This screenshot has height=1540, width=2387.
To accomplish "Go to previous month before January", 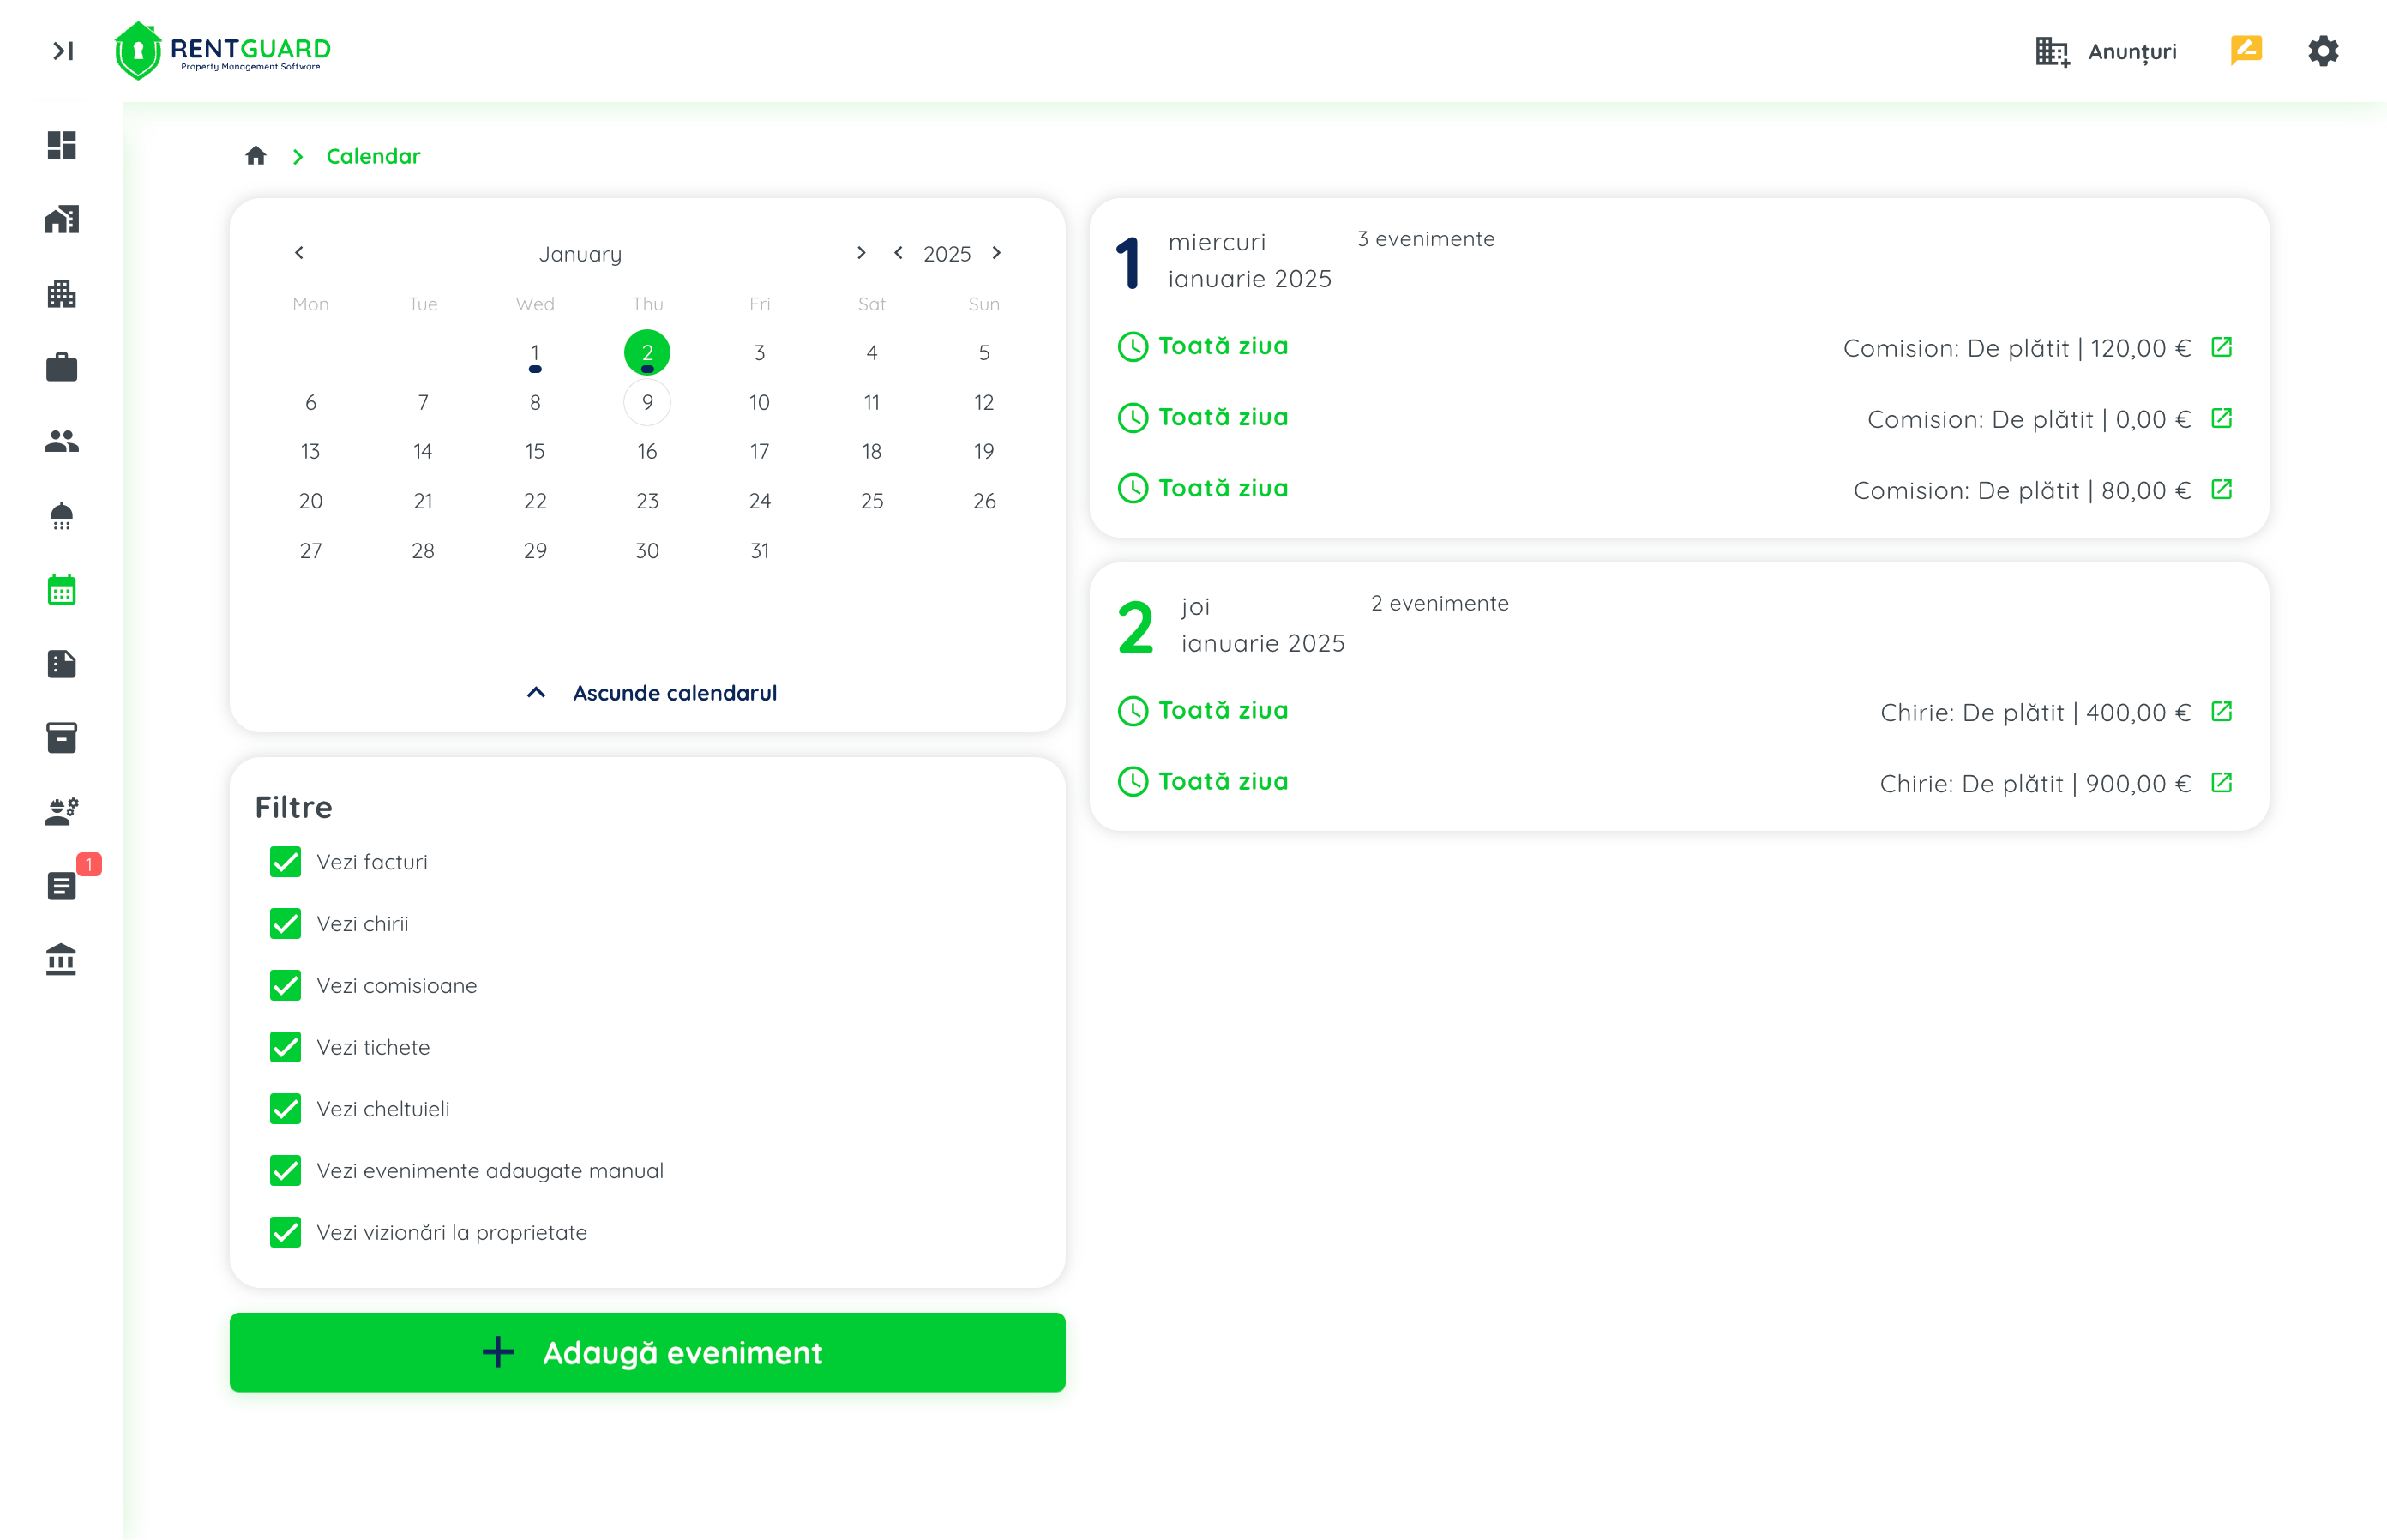I will (x=299, y=253).
